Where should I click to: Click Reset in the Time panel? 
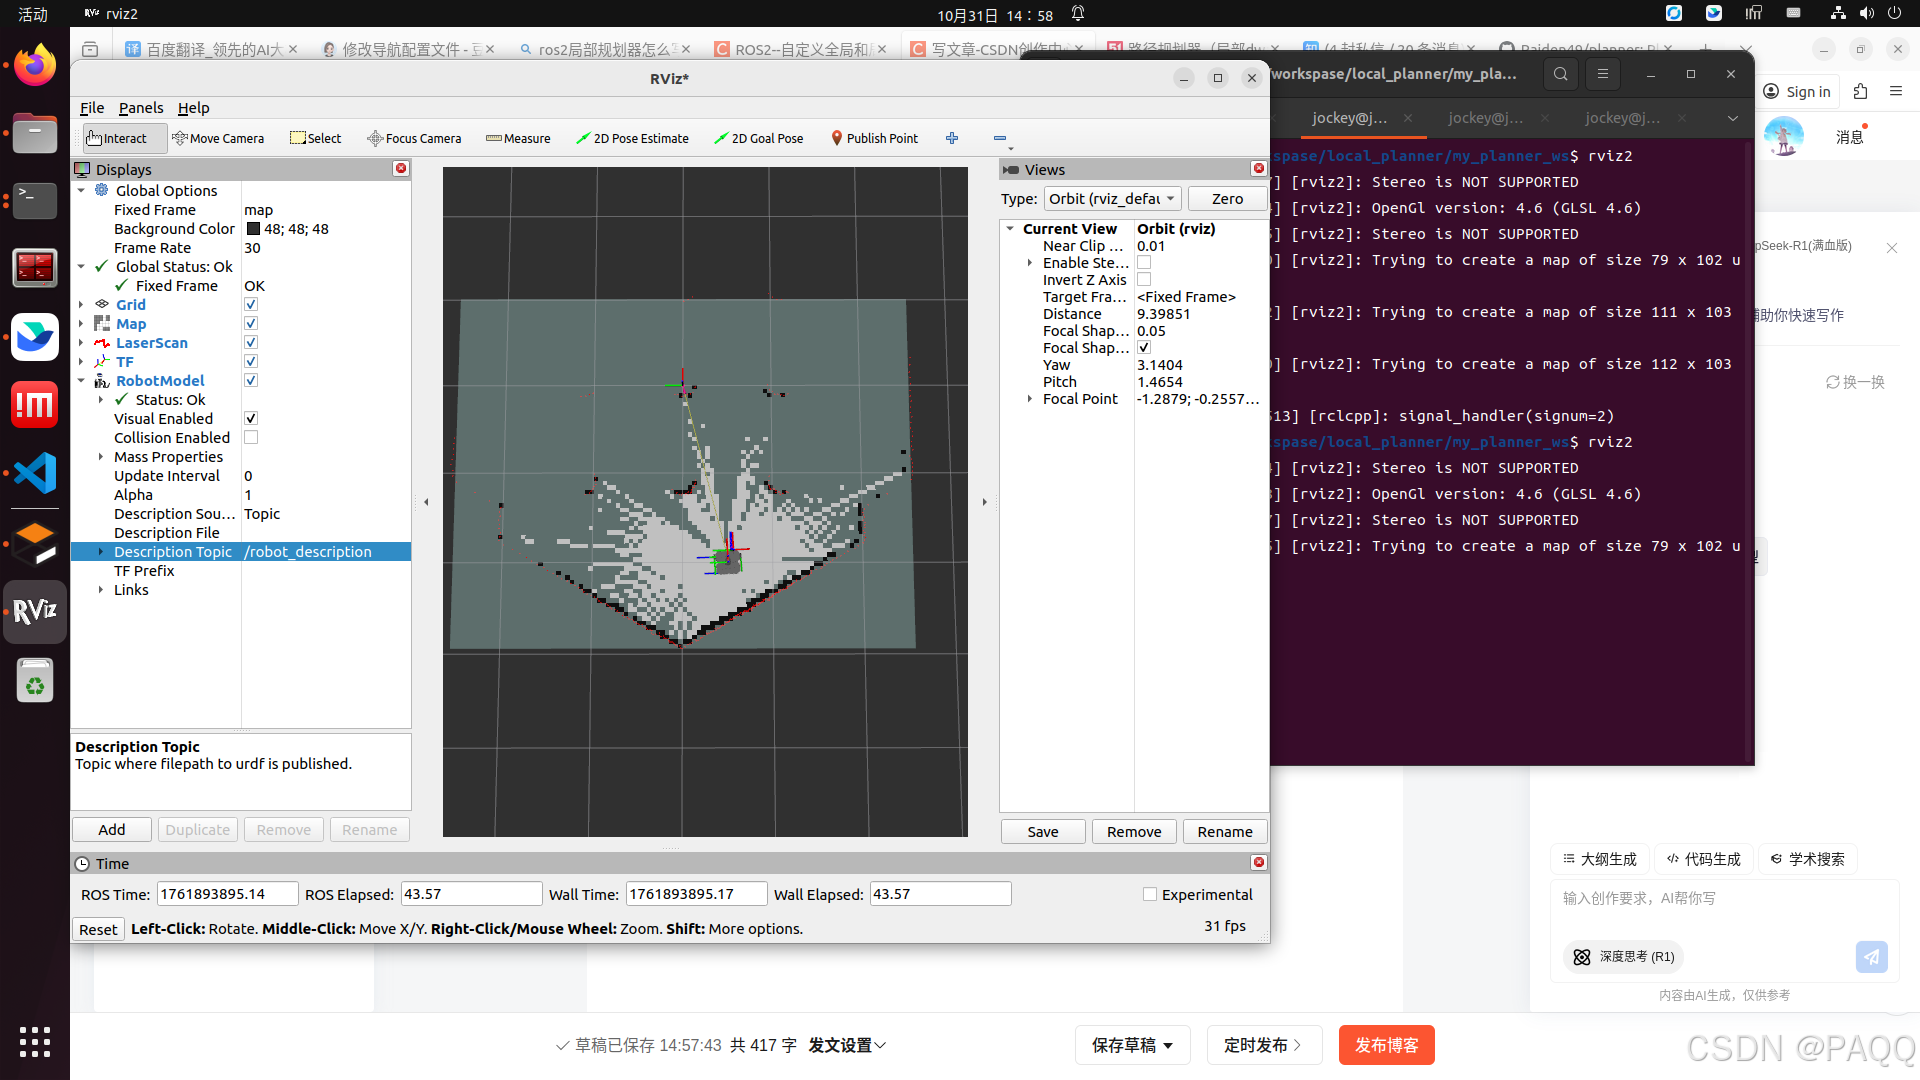97,929
